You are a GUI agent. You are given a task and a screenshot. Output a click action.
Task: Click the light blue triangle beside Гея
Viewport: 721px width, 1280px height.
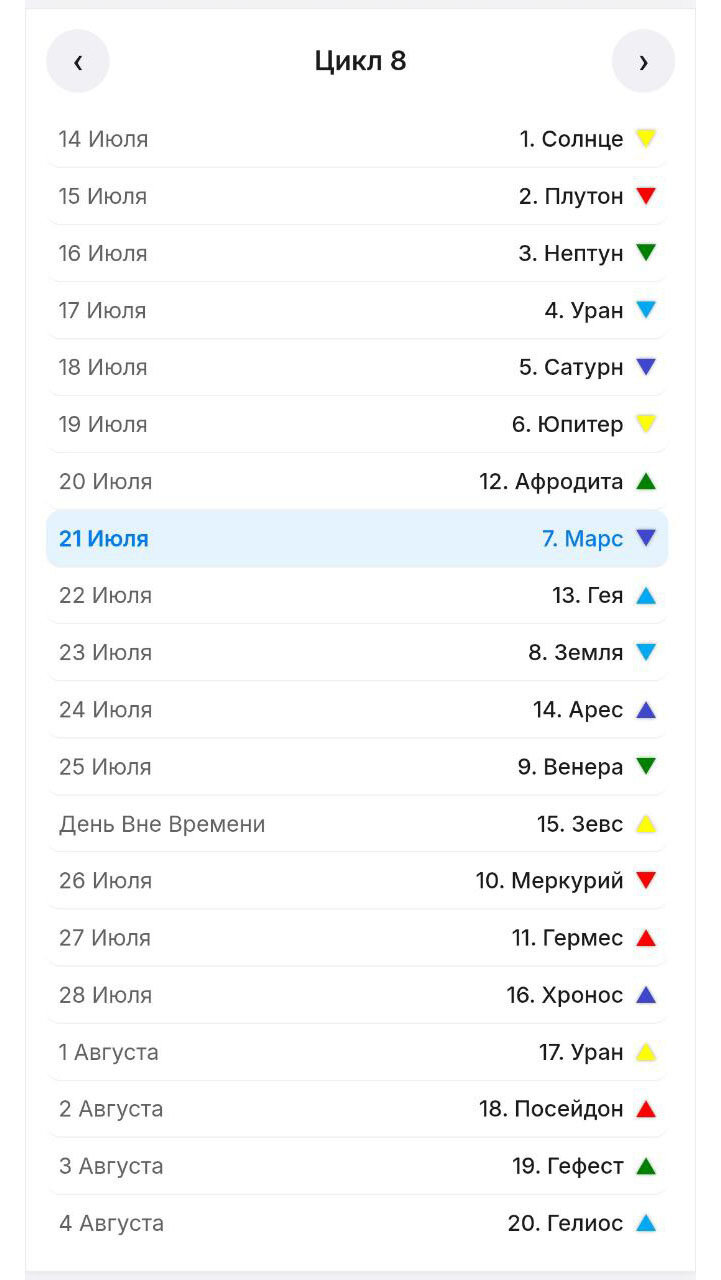(646, 595)
